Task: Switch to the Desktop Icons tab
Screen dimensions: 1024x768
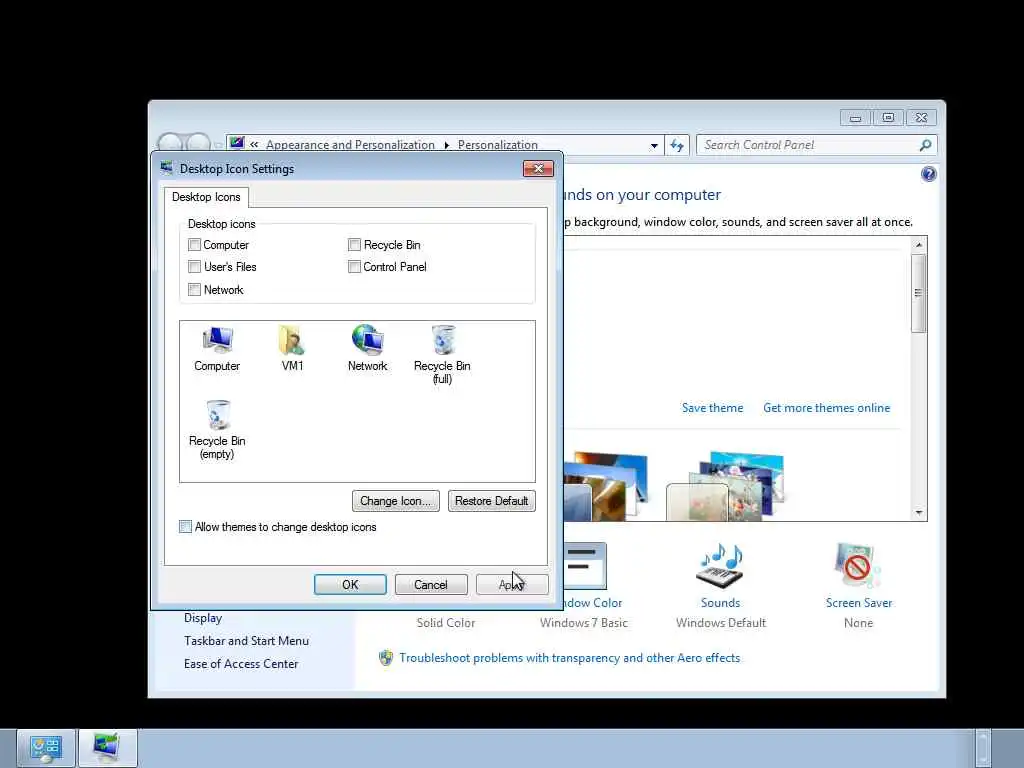Action: [x=206, y=197]
